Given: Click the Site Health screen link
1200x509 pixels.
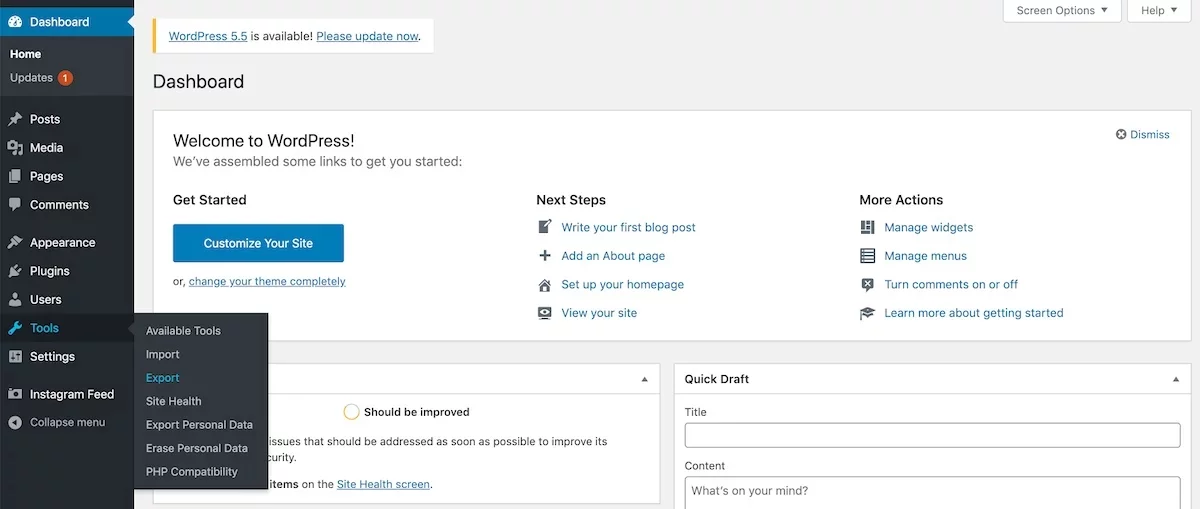Looking at the screenshot, I should (383, 484).
